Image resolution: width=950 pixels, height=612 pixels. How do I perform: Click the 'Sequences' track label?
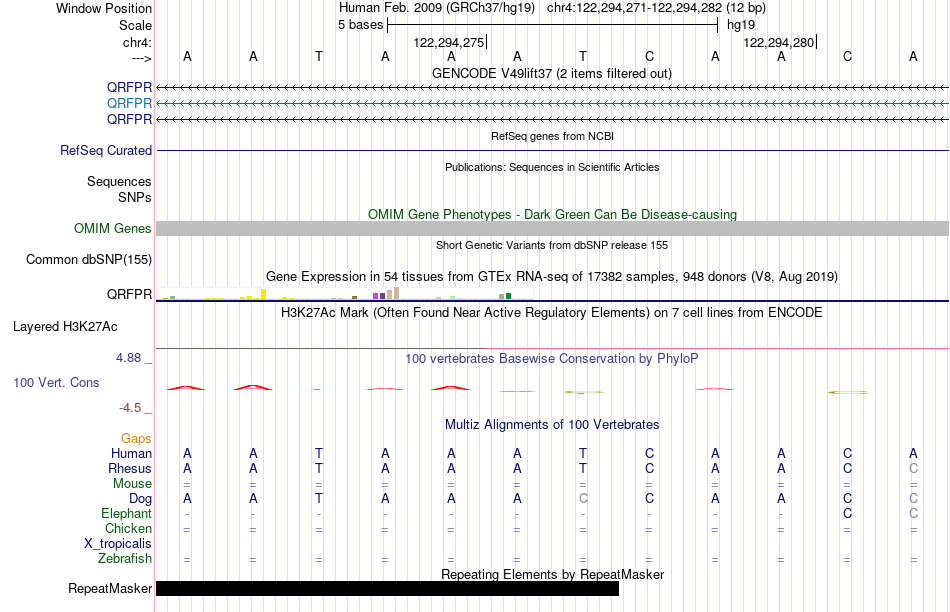(119, 181)
